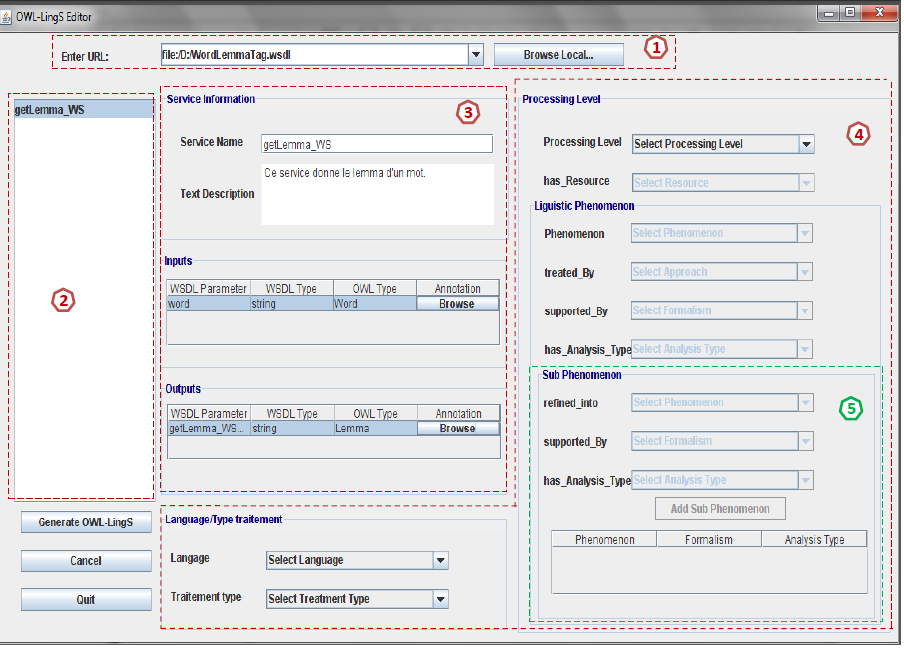Close the OWL-LingS Editor window
Viewport: 904px width, 648px height.
point(880,13)
